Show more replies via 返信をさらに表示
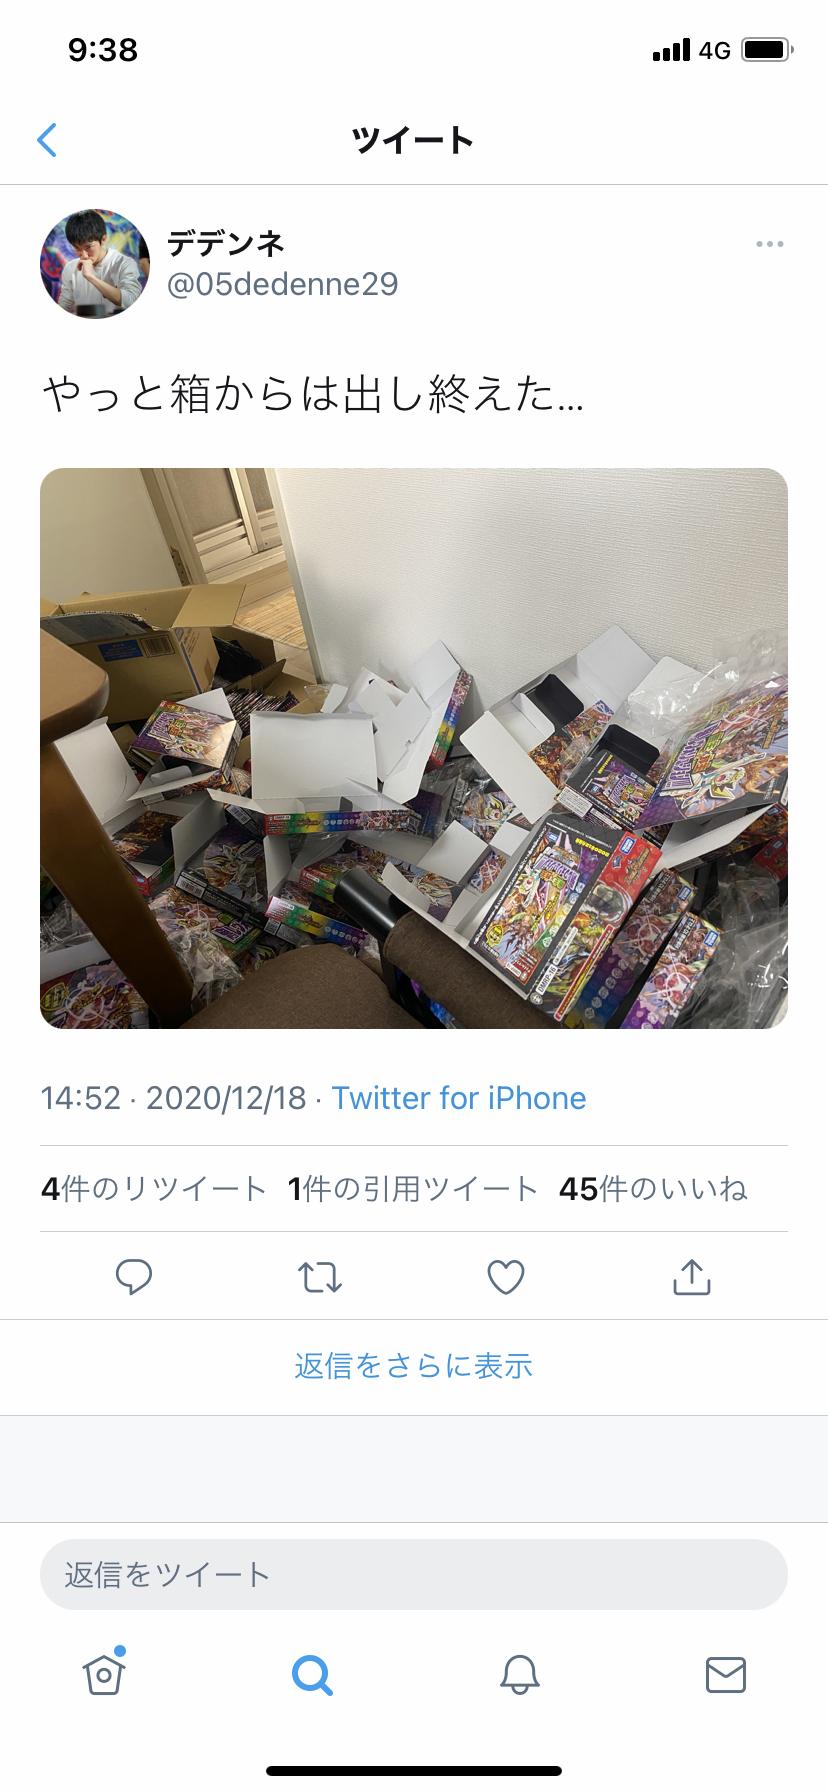The height and width of the screenshot is (1792, 828). tap(414, 1366)
